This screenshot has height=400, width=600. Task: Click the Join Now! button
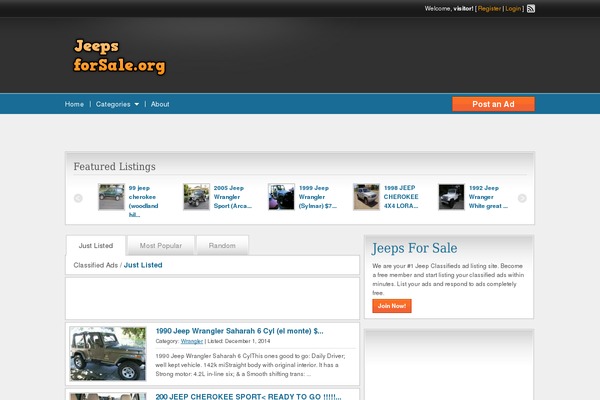[392, 306]
